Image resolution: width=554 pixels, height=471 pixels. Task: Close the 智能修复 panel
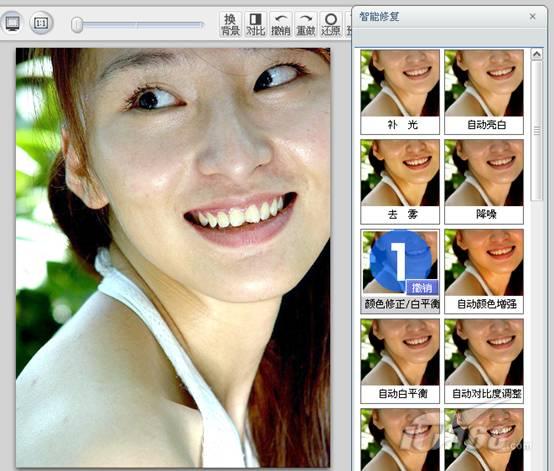point(532,17)
